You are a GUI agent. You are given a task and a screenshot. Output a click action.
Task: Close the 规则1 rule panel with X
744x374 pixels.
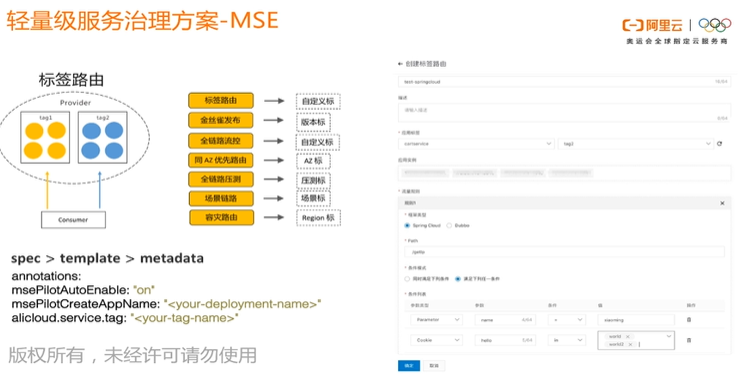tap(722, 203)
